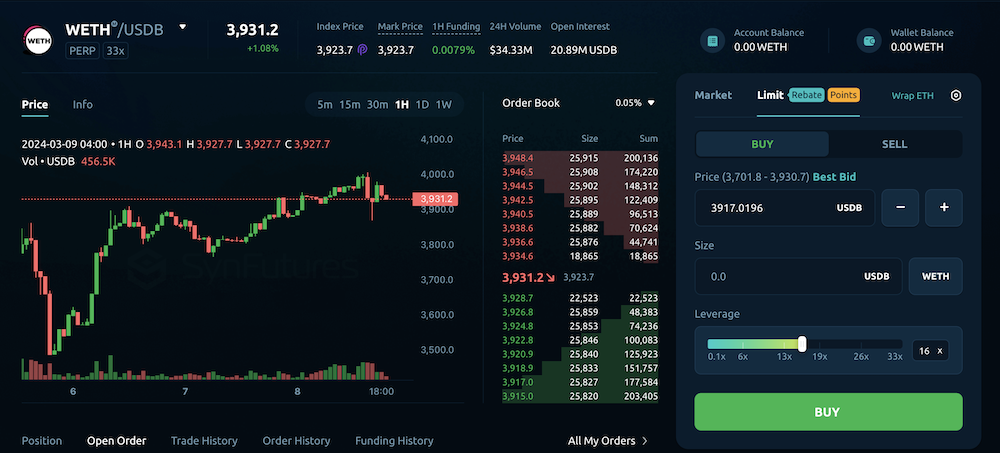Open the Trade History tab

[x=204, y=441]
